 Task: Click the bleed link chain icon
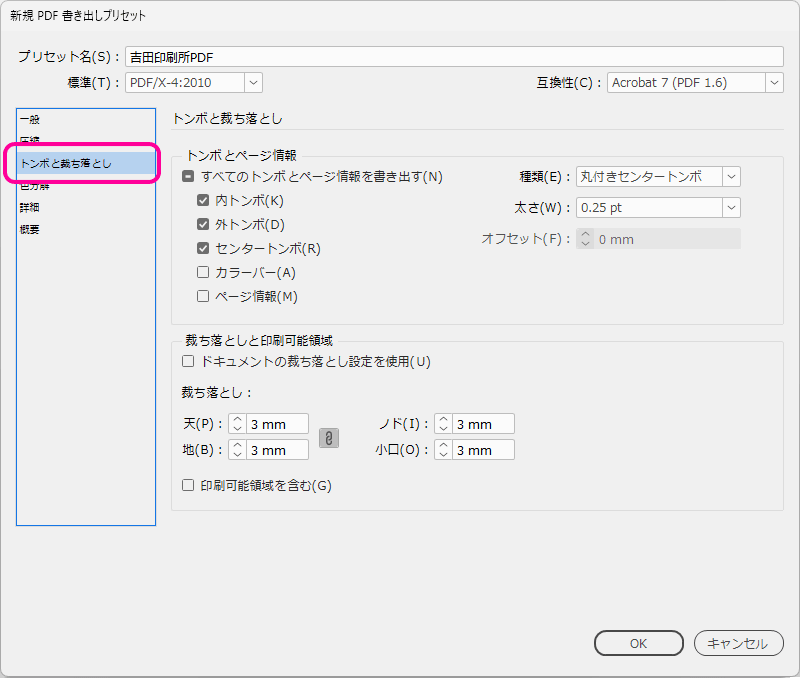point(329,438)
